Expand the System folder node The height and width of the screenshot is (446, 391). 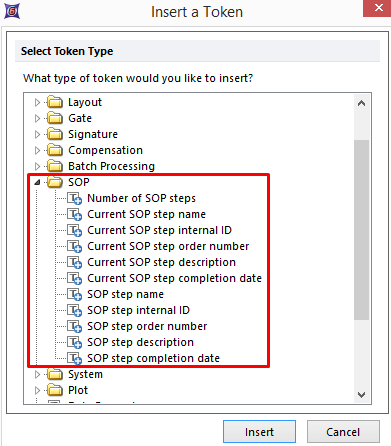pyautogui.click(x=37, y=374)
